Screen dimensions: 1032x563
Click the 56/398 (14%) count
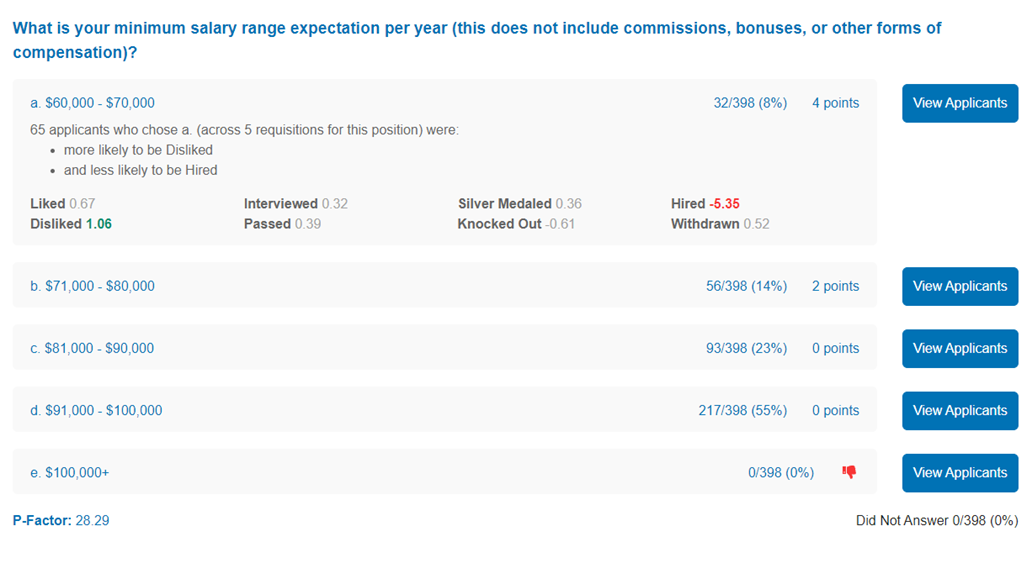tap(746, 286)
